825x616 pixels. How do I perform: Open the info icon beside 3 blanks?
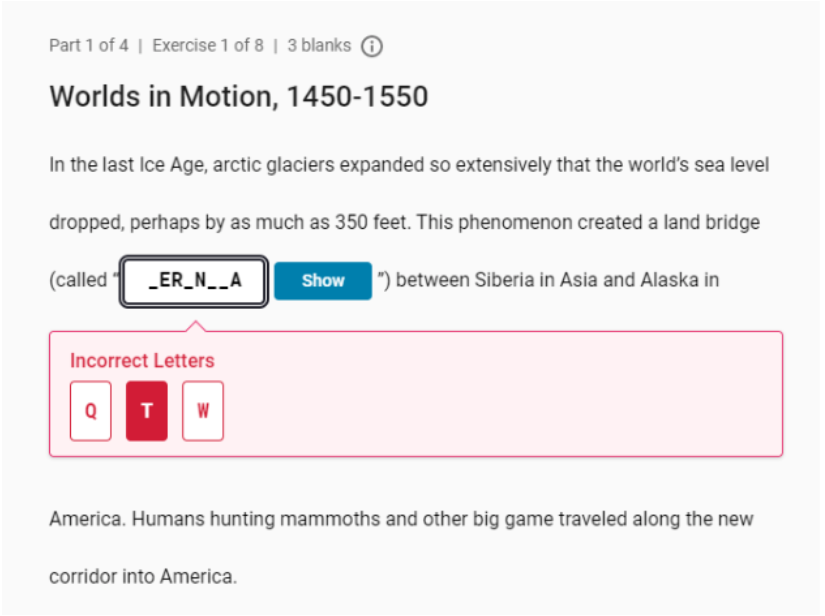(371, 46)
